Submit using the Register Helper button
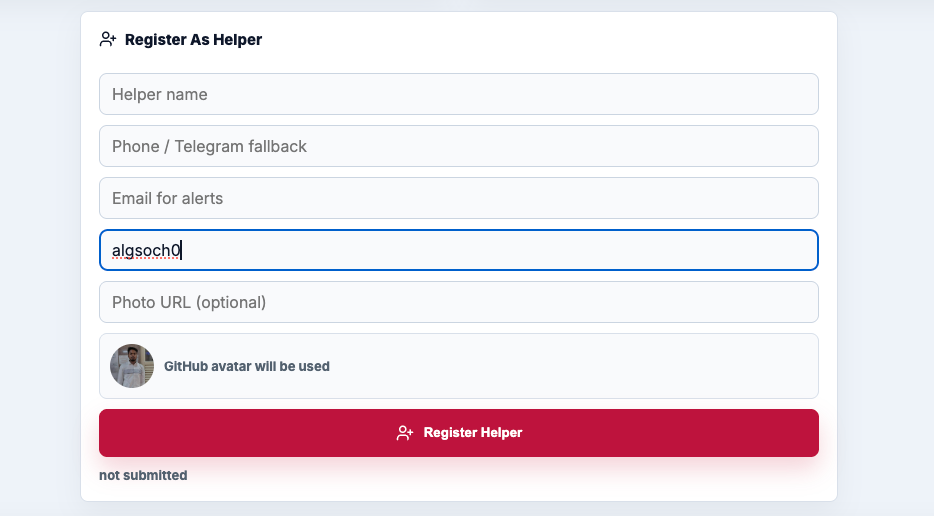Image resolution: width=934 pixels, height=516 pixels. [459, 433]
